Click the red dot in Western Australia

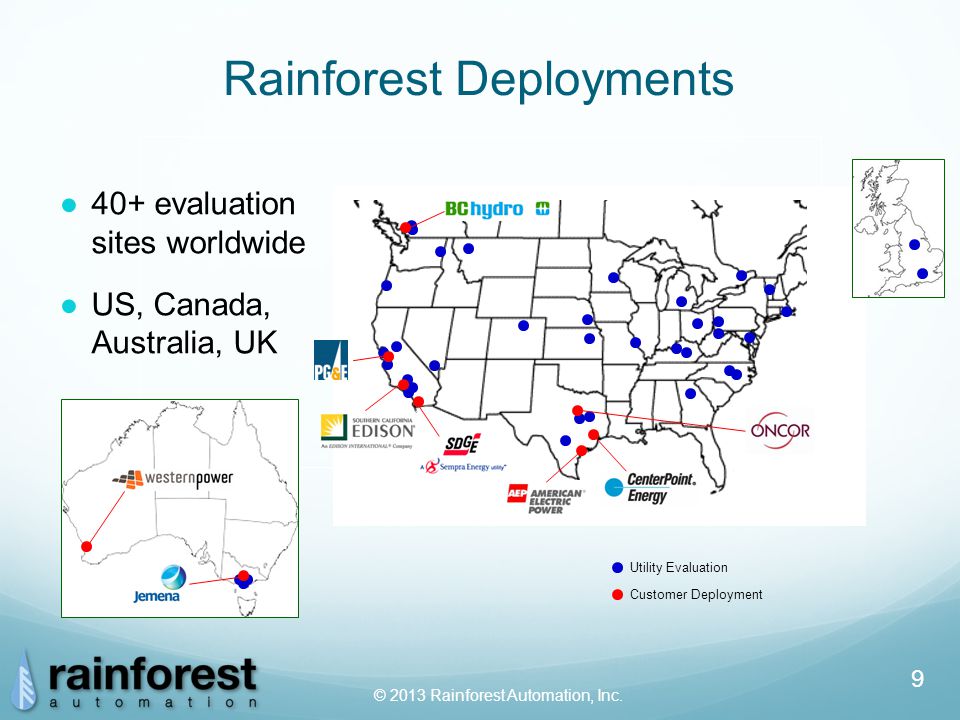87,547
